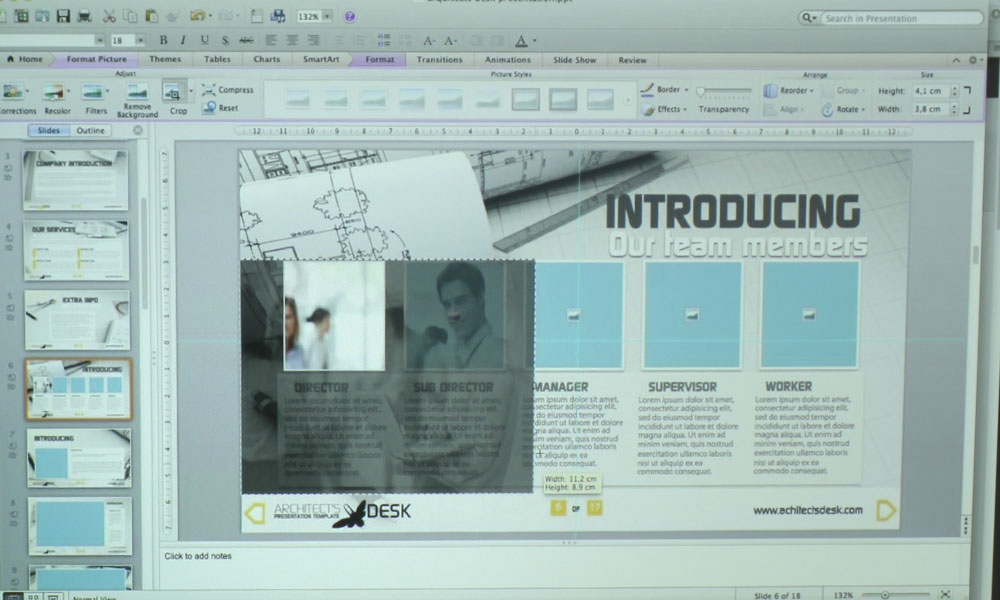Click the Save icon in the toolbar
Viewport: 1000px width, 600px height.
point(63,16)
